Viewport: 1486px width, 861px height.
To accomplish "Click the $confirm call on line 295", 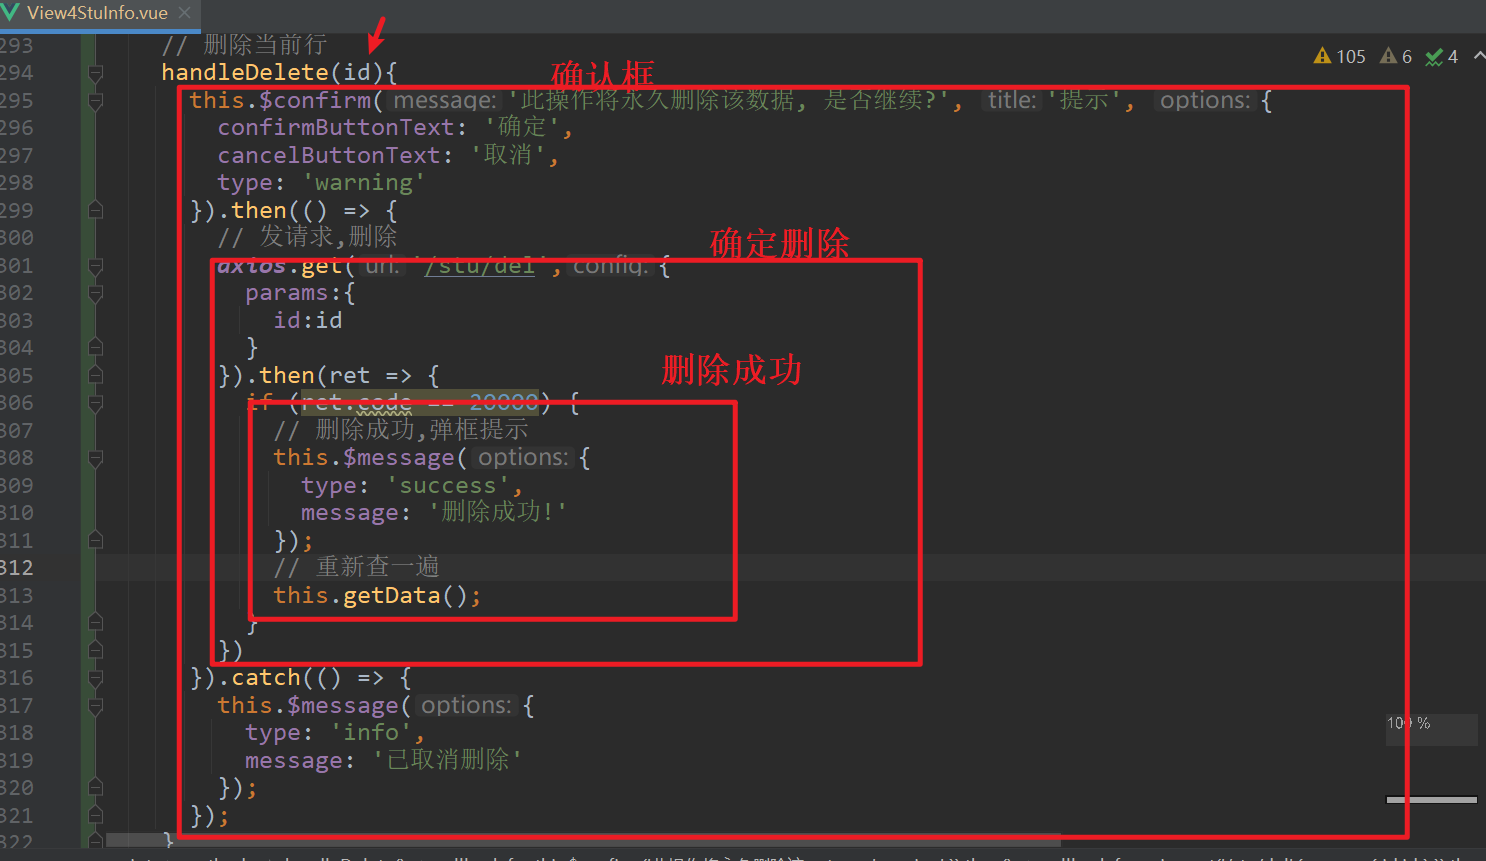I will [313, 101].
